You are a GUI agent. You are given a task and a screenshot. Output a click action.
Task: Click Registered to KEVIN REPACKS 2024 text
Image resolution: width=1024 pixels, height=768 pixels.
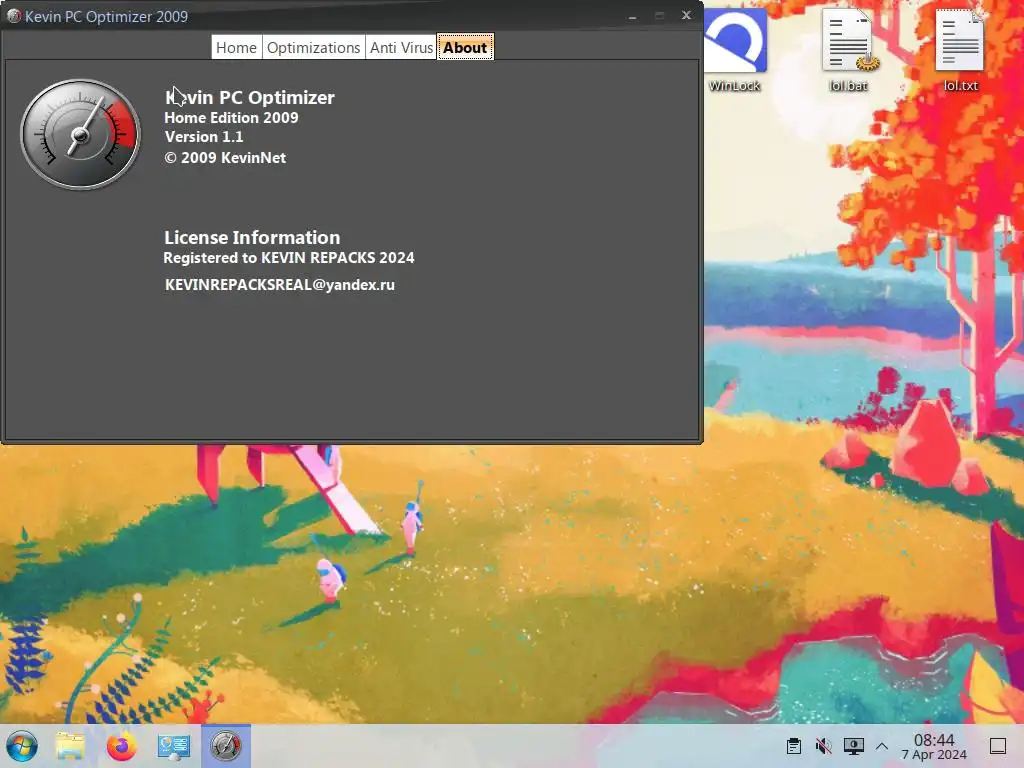[289, 258]
